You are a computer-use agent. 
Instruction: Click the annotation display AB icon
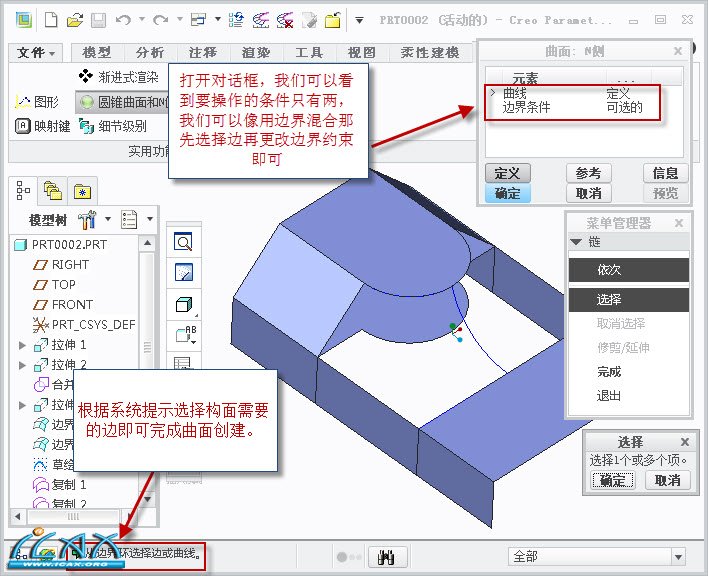pyautogui.click(x=186, y=335)
